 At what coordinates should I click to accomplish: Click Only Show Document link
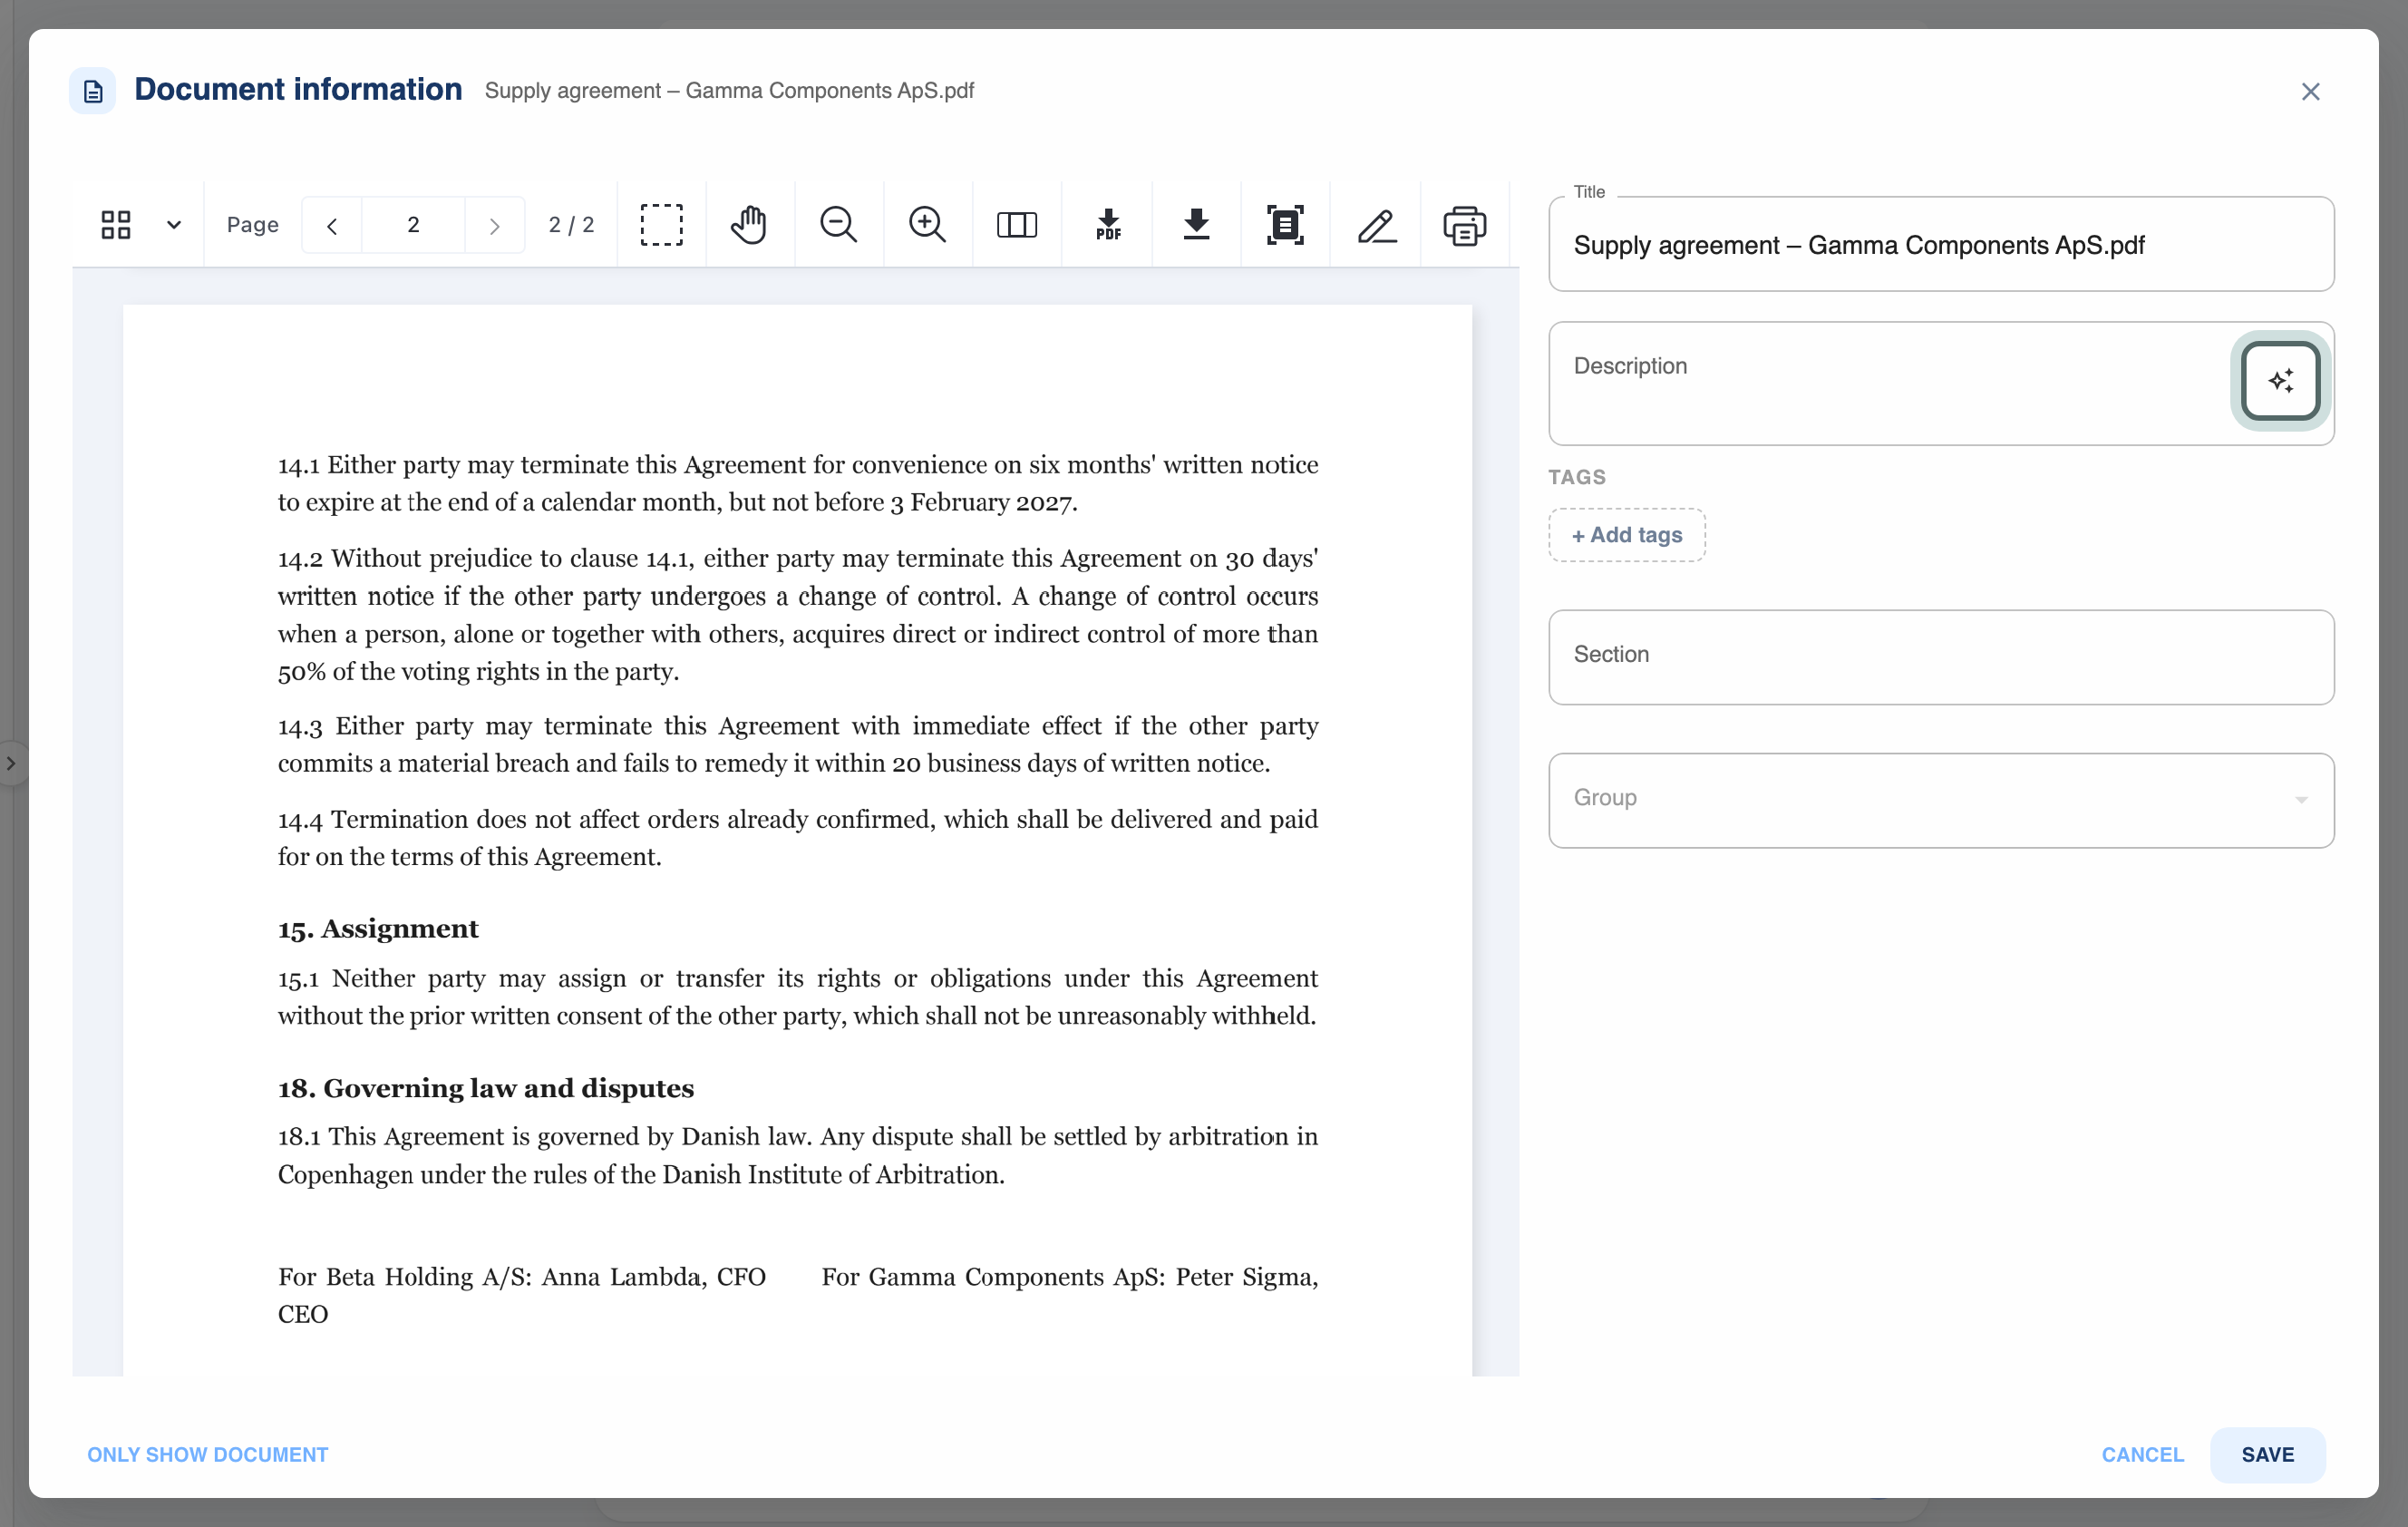pyautogui.click(x=208, y=1454)
